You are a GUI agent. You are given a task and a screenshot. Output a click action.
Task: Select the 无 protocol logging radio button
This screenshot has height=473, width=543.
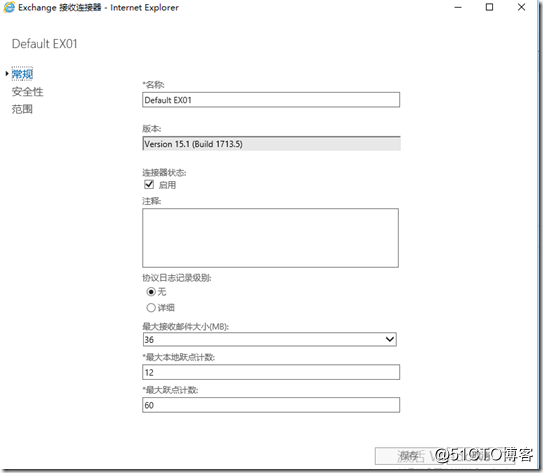[x=151, y=292]
